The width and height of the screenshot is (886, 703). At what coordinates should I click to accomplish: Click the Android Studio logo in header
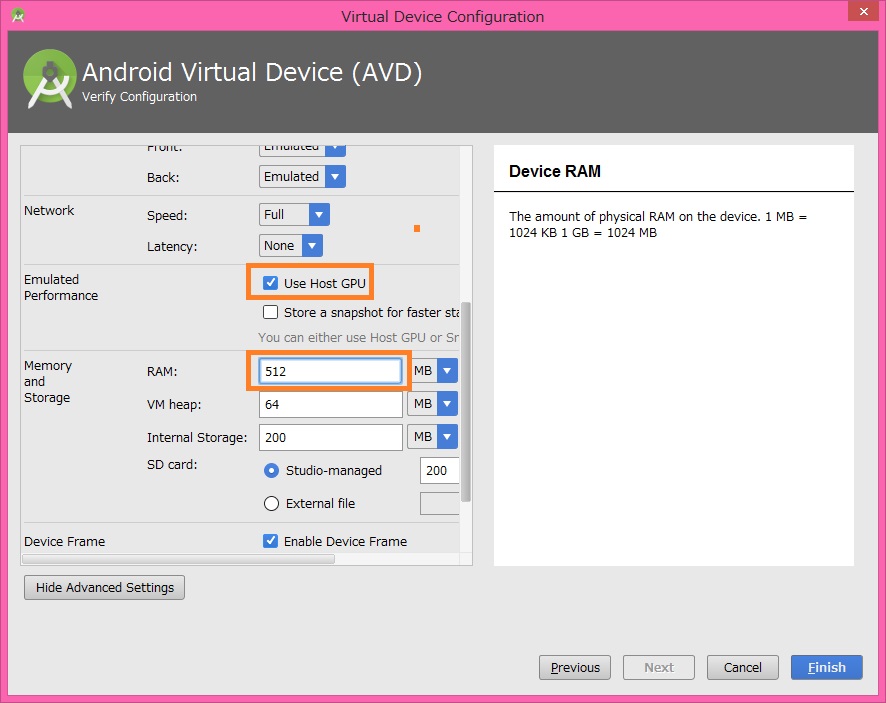50,79
